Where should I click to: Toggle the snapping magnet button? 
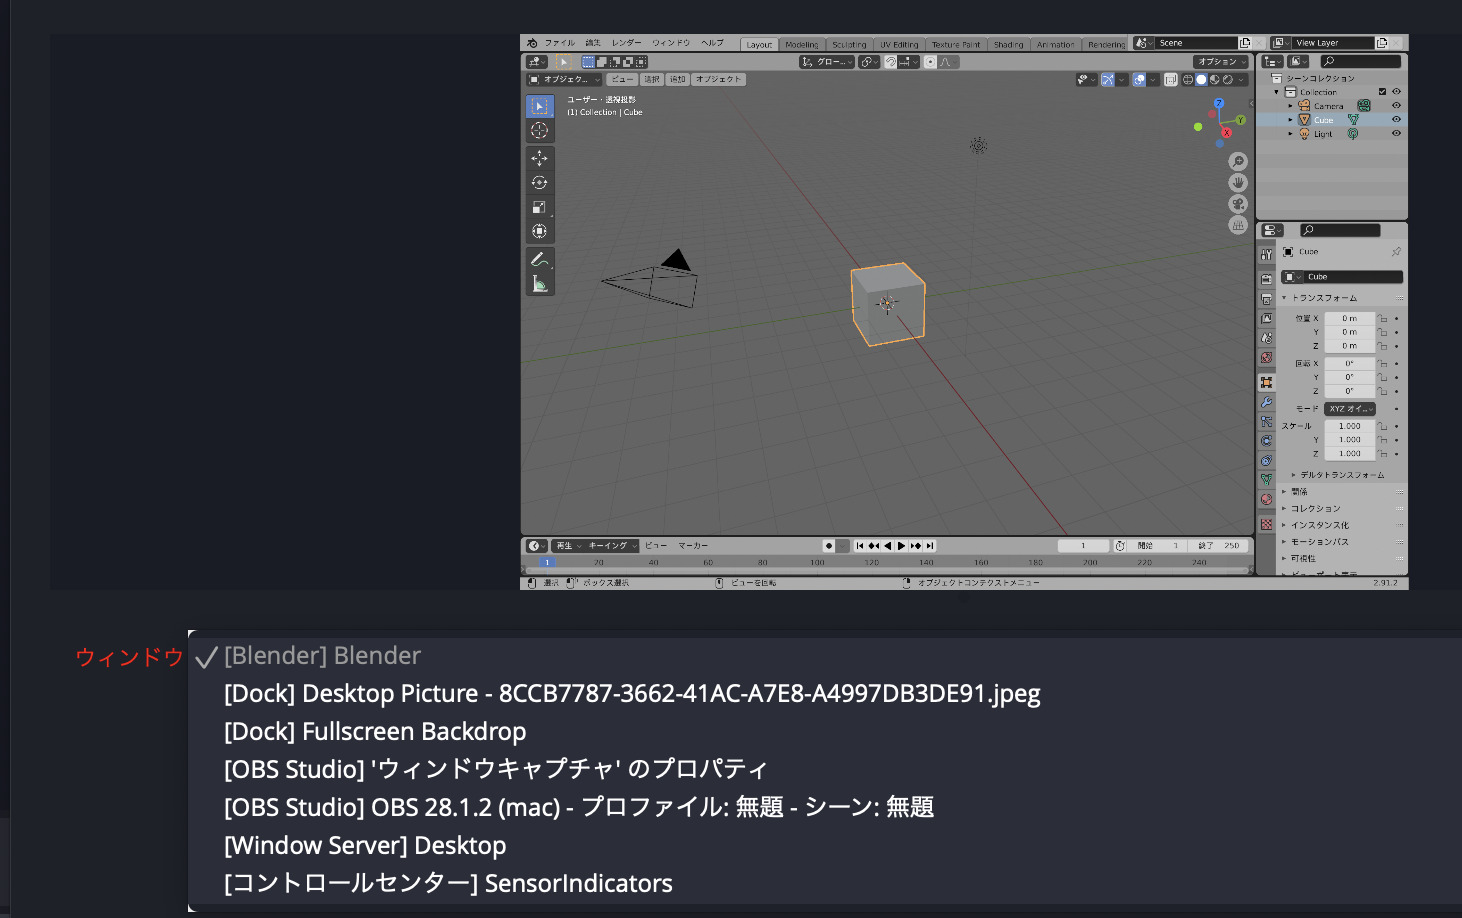[x=891, y=62]
